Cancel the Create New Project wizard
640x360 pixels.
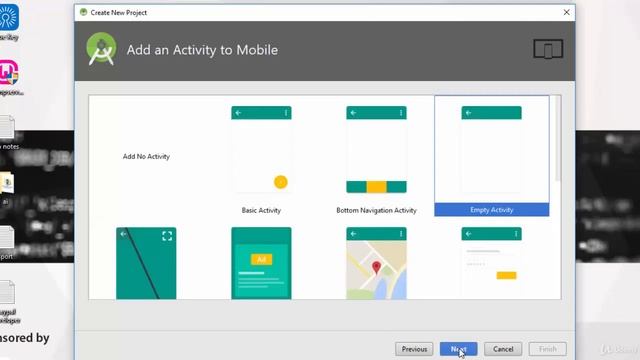coord(503,349)
